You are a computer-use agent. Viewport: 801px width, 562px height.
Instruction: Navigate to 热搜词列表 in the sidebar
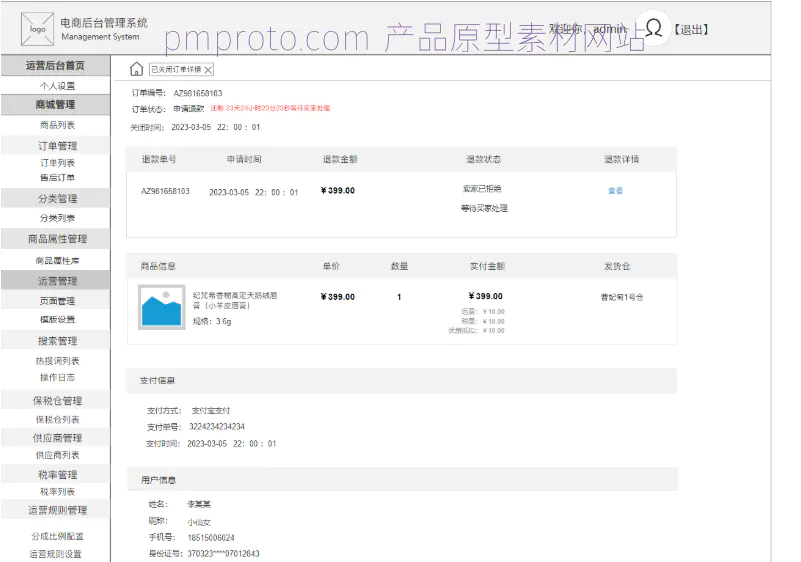click(x=57, y=361)
